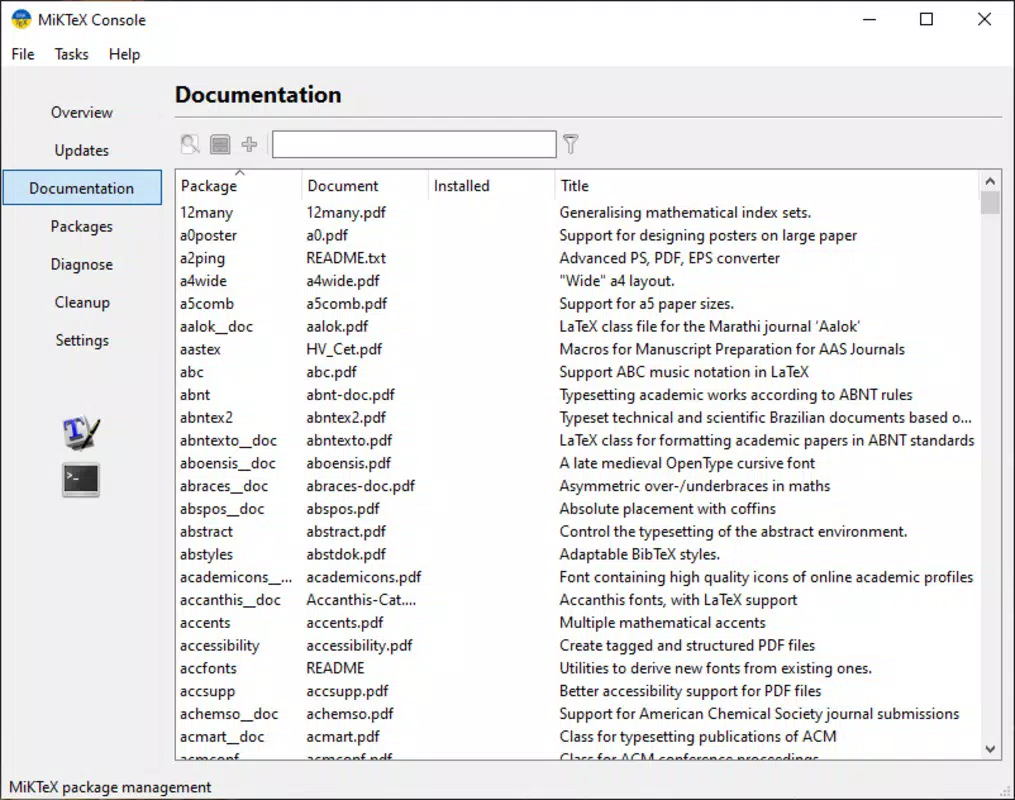Select the Documentation sidebar page

(x=82, y=188)
